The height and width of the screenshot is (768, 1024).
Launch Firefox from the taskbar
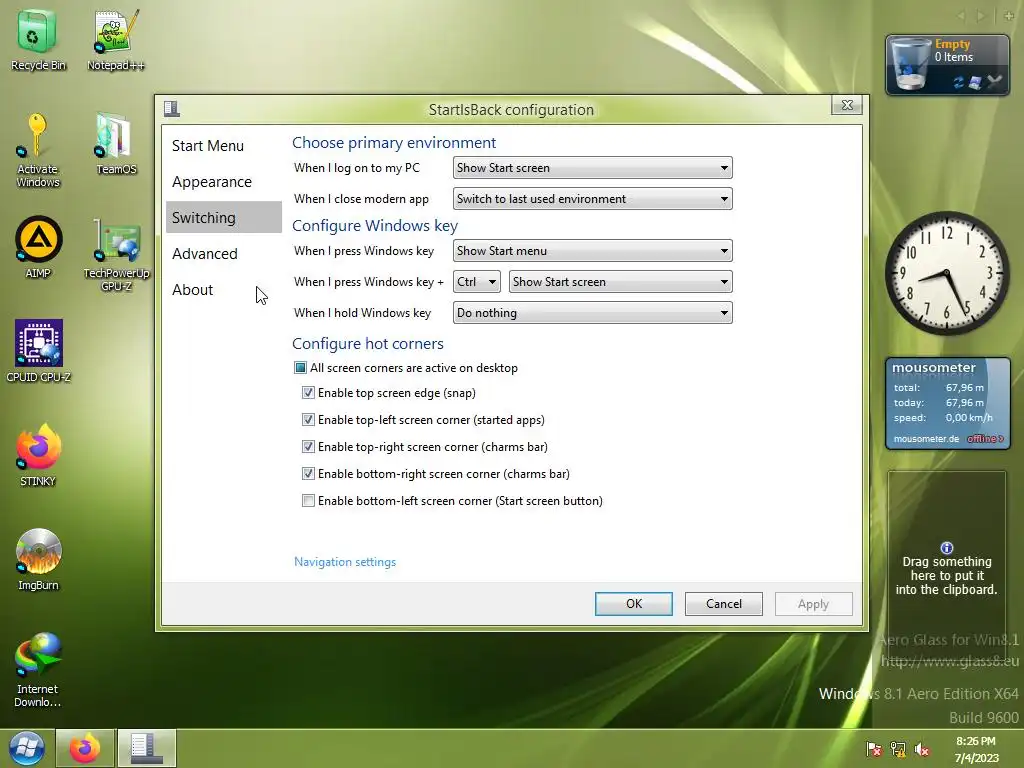[85, 748]
